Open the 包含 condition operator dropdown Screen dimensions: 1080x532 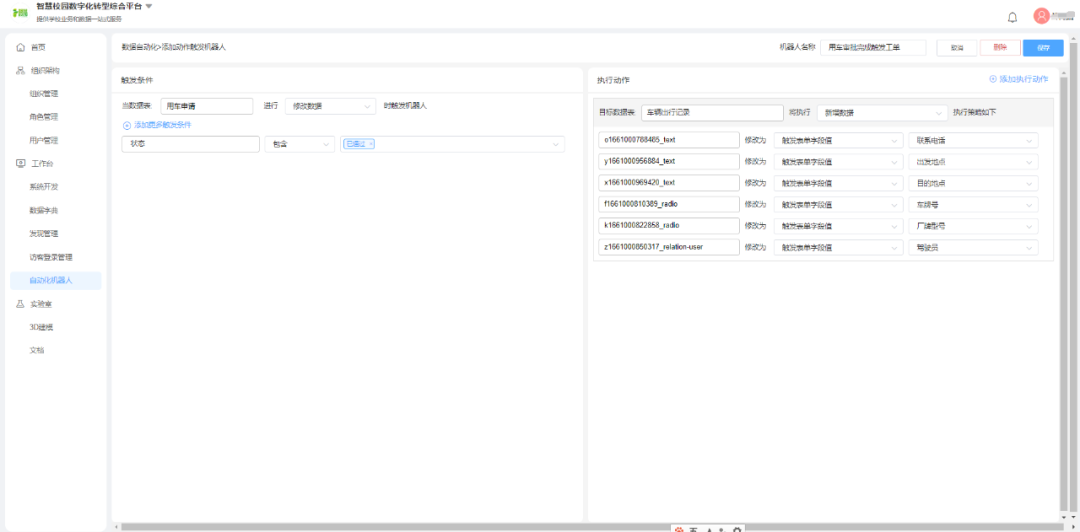click(299, 144)
